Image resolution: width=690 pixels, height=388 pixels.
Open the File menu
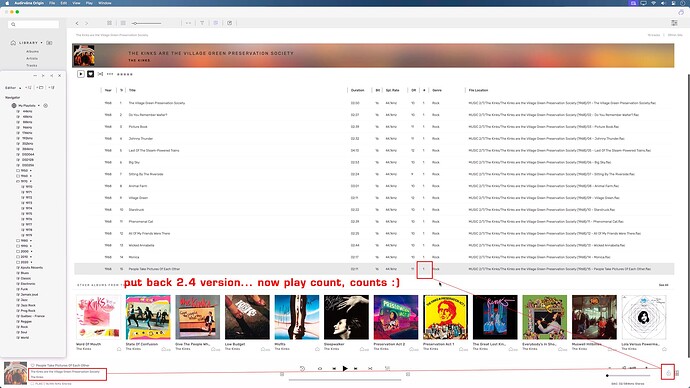pyautogui.click(x=52, y=3)
